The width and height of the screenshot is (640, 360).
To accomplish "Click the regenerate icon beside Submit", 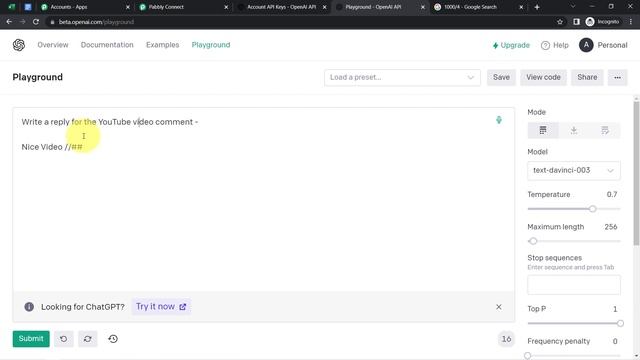I will tap(88, 339).
